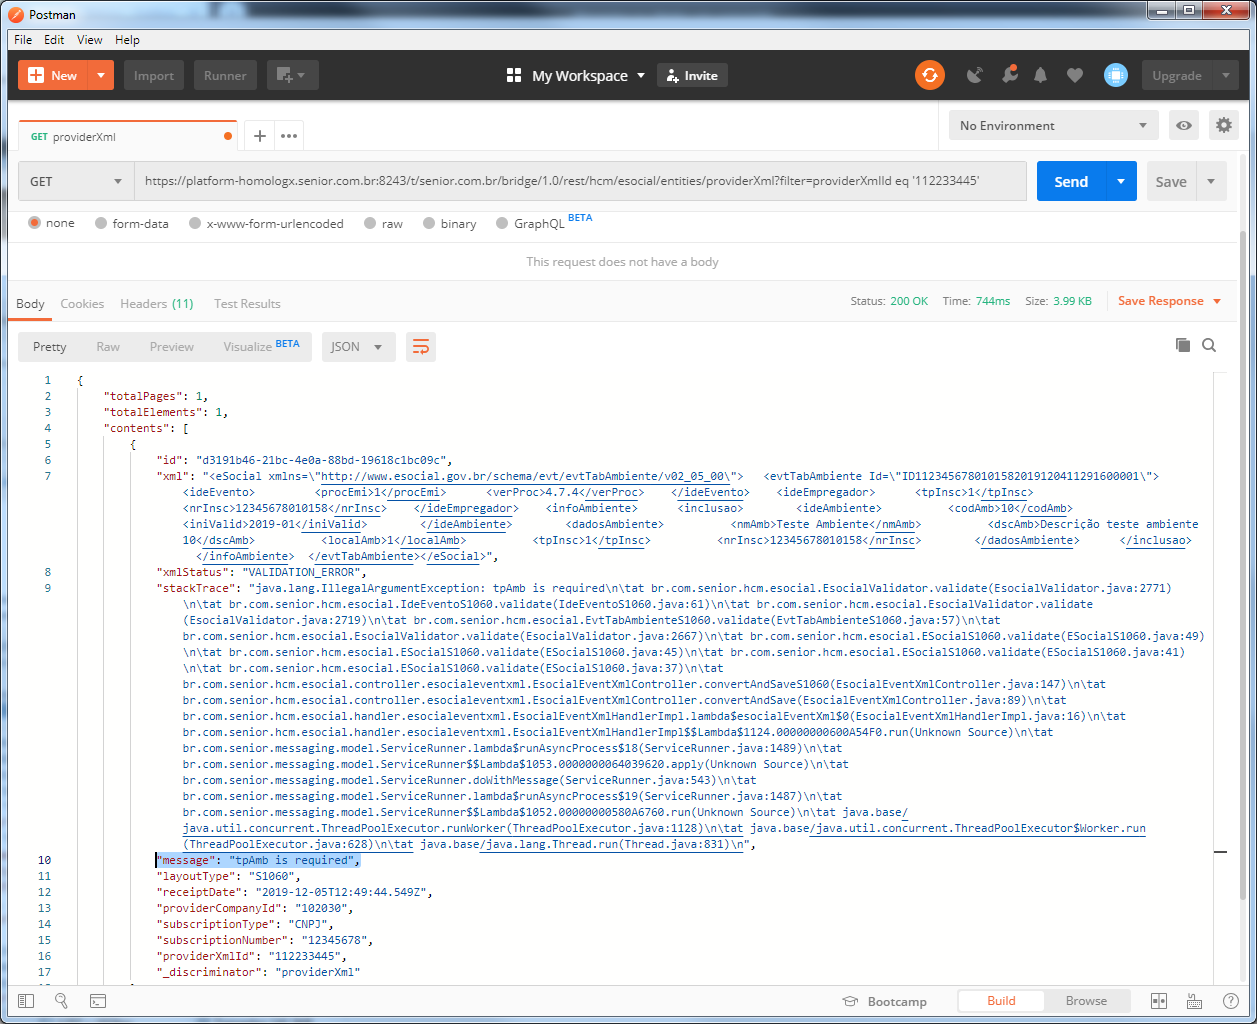Click the Upgrade button
The height and width of the screenshot is (1024, 1257).
(1177, 75)
